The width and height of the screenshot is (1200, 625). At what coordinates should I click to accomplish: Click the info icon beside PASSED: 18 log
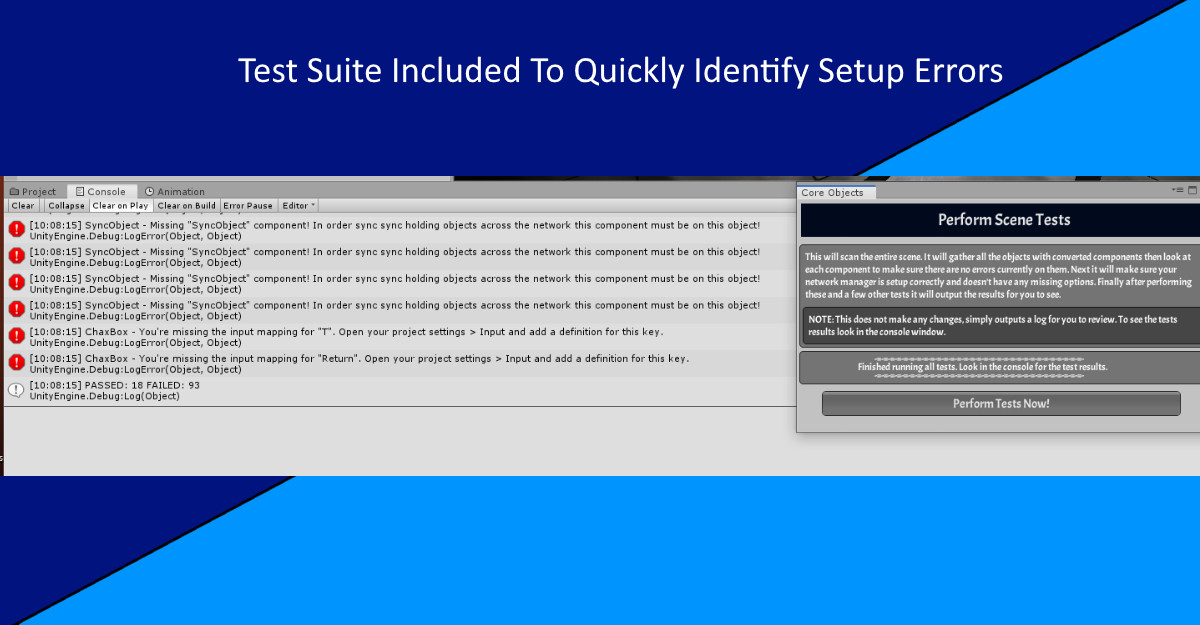[x=16, y=390]
